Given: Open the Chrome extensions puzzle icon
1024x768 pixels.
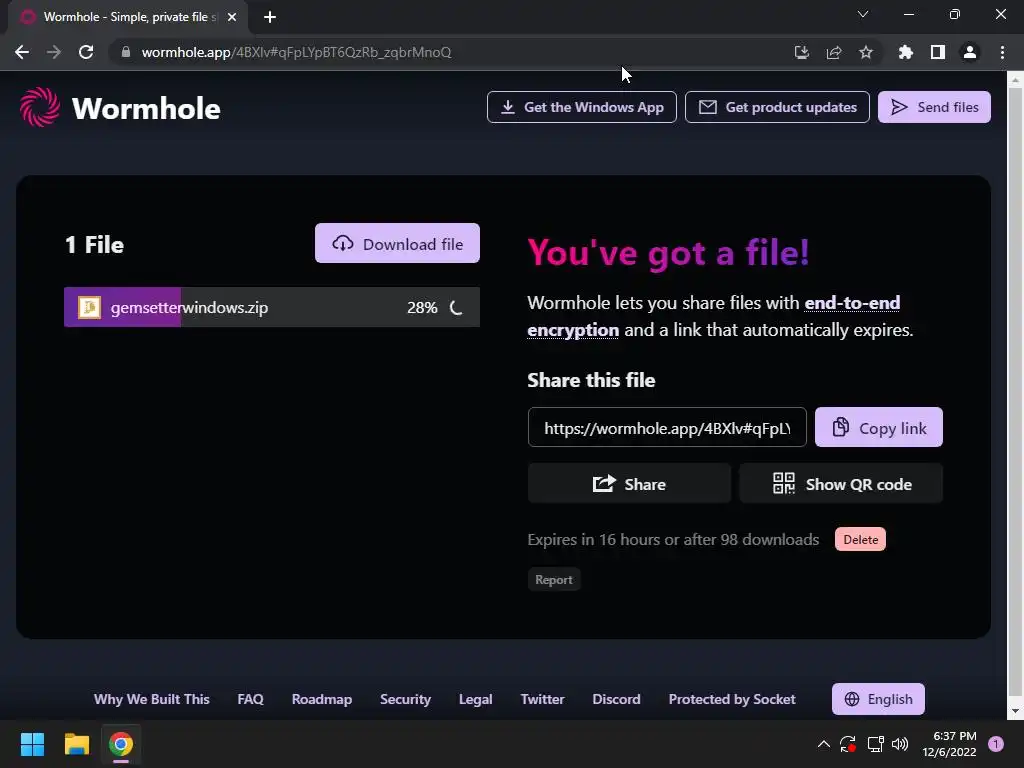Looking at the screenshot, I should 905,52.
